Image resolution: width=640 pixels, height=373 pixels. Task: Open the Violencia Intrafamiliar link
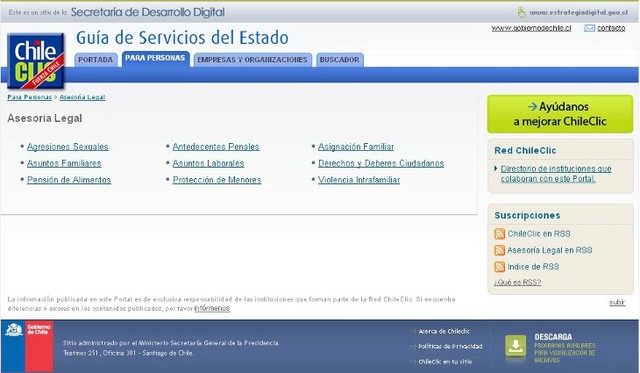coord(359,180)
